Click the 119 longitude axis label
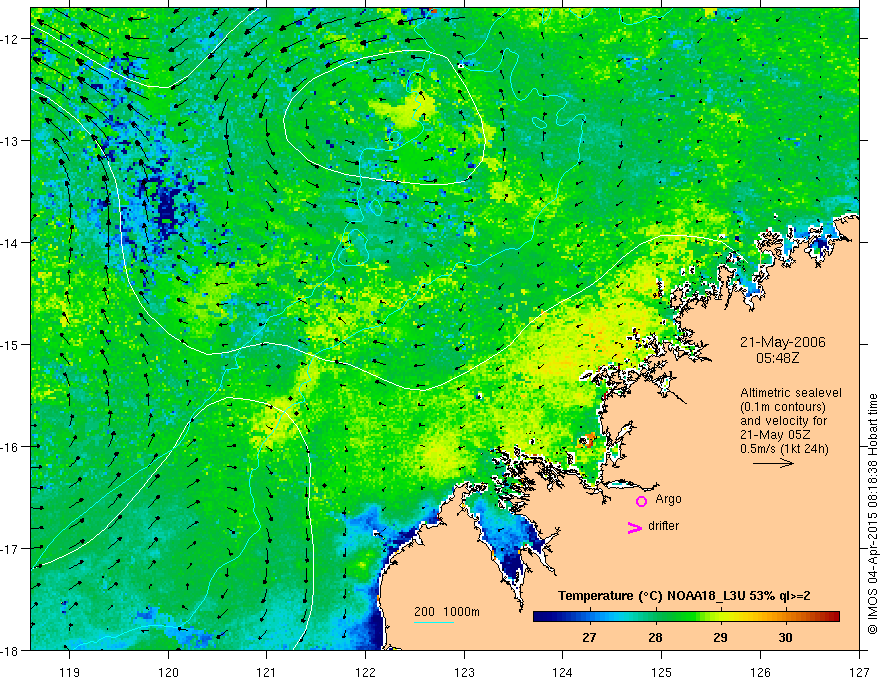The width and height of the screenshot is (880, 680). [70, 672]
